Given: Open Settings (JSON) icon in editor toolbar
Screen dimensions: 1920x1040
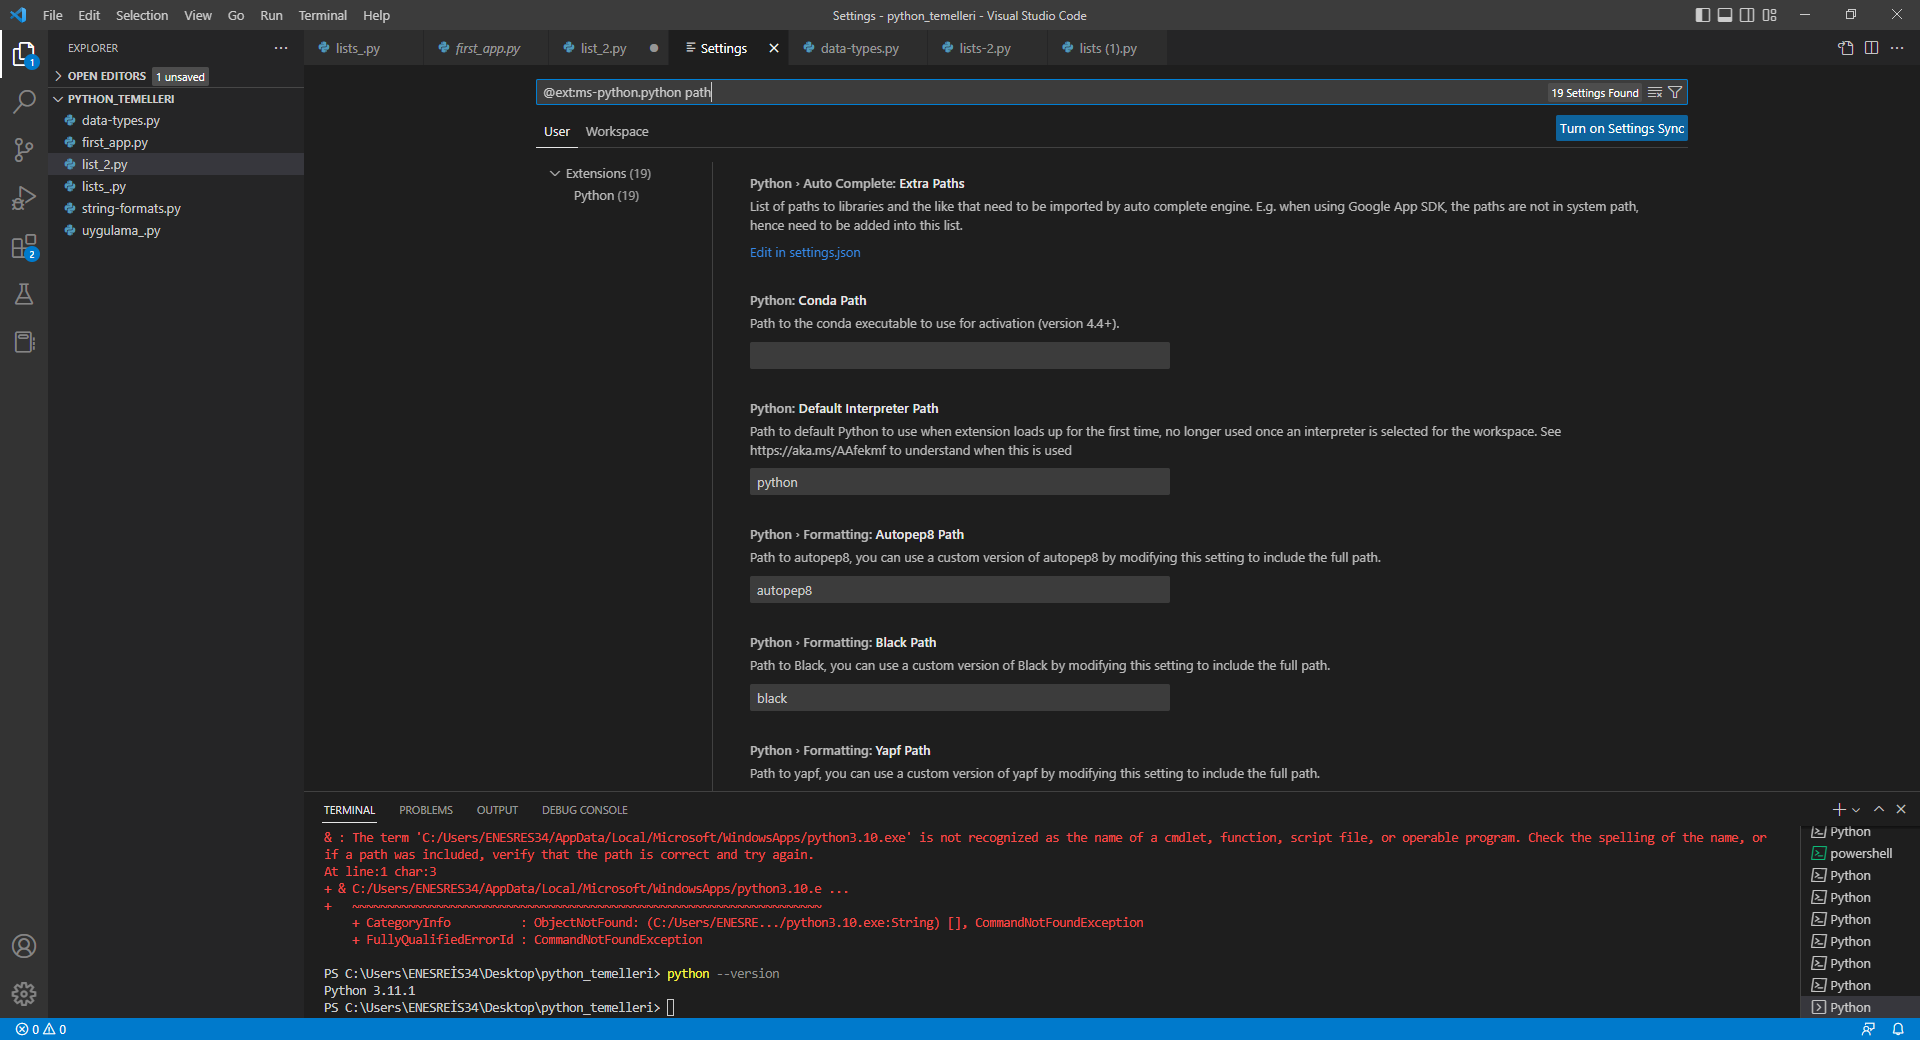Looking at the screenshot, I should [x=1846, y=48].
